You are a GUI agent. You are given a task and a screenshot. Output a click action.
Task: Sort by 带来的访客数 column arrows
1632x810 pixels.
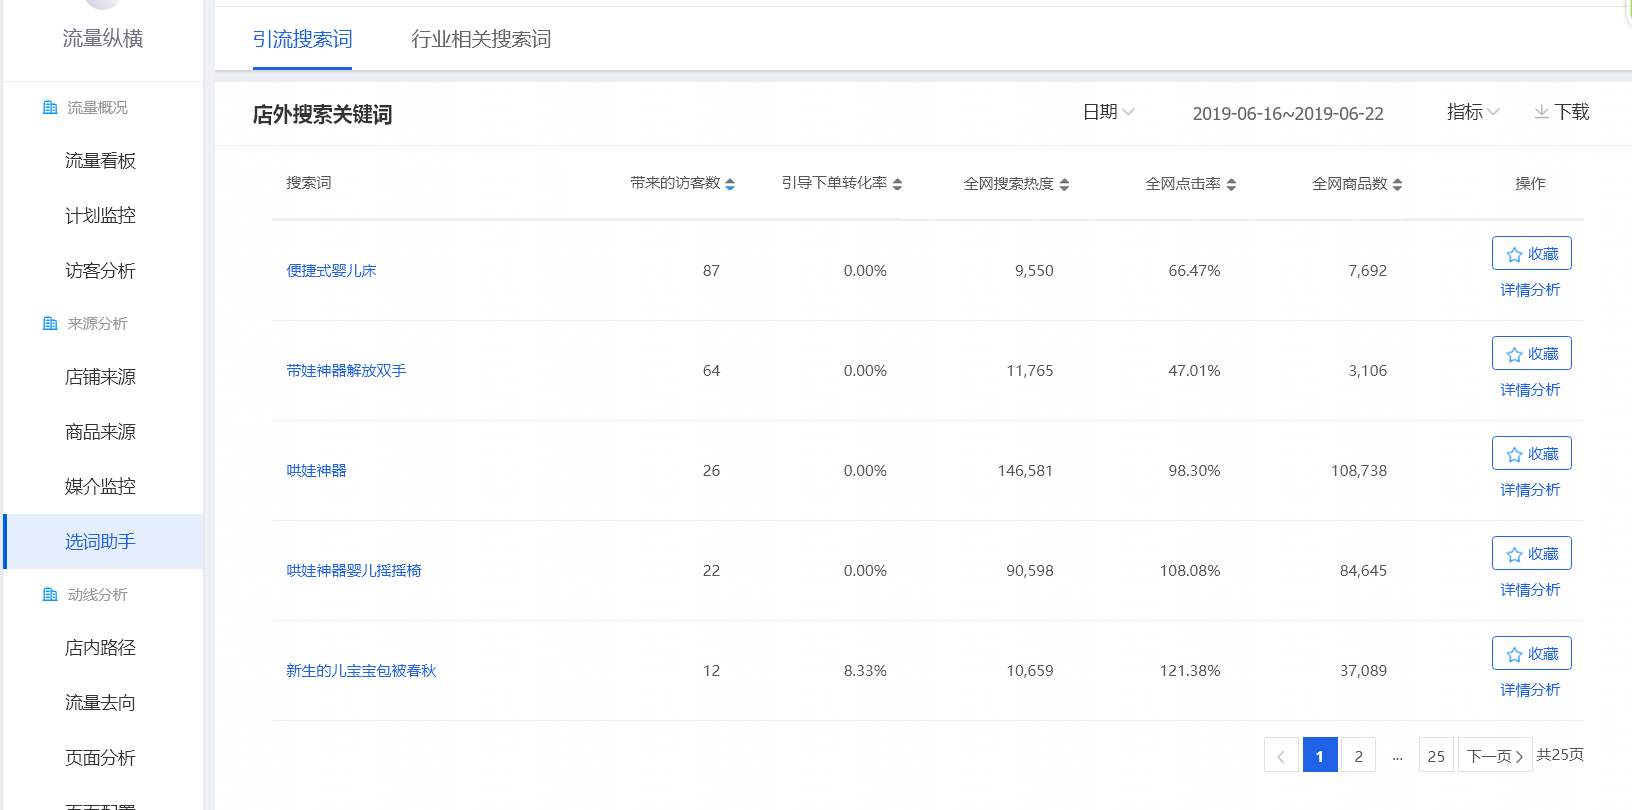tap(730, 184)
